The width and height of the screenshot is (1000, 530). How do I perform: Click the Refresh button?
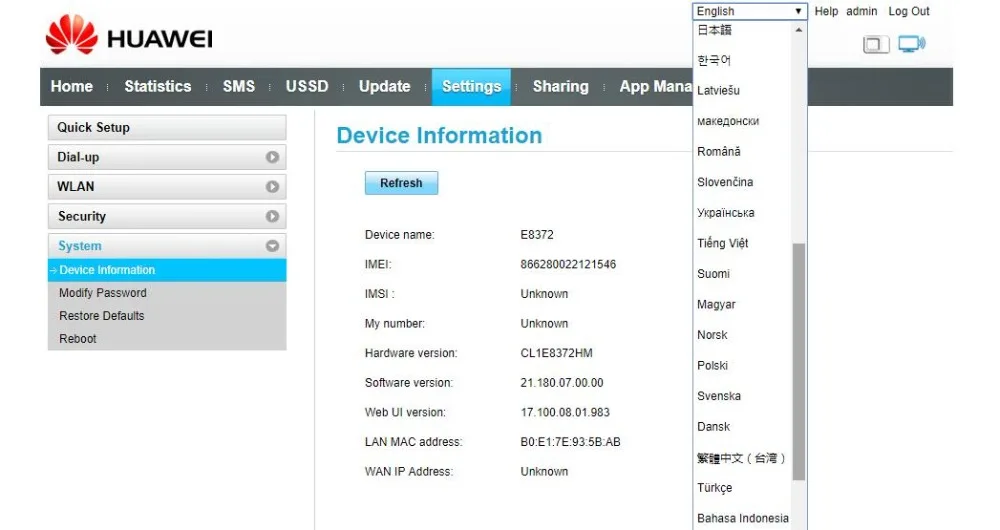pos(401,183)
